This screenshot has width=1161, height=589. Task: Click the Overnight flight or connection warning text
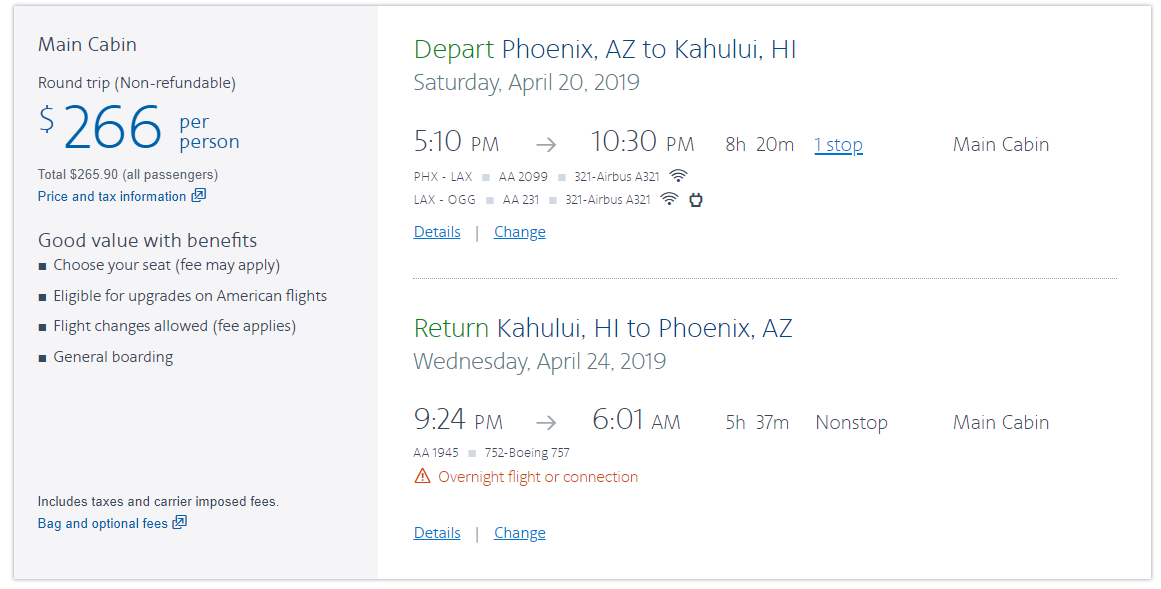tap(538, 477)
